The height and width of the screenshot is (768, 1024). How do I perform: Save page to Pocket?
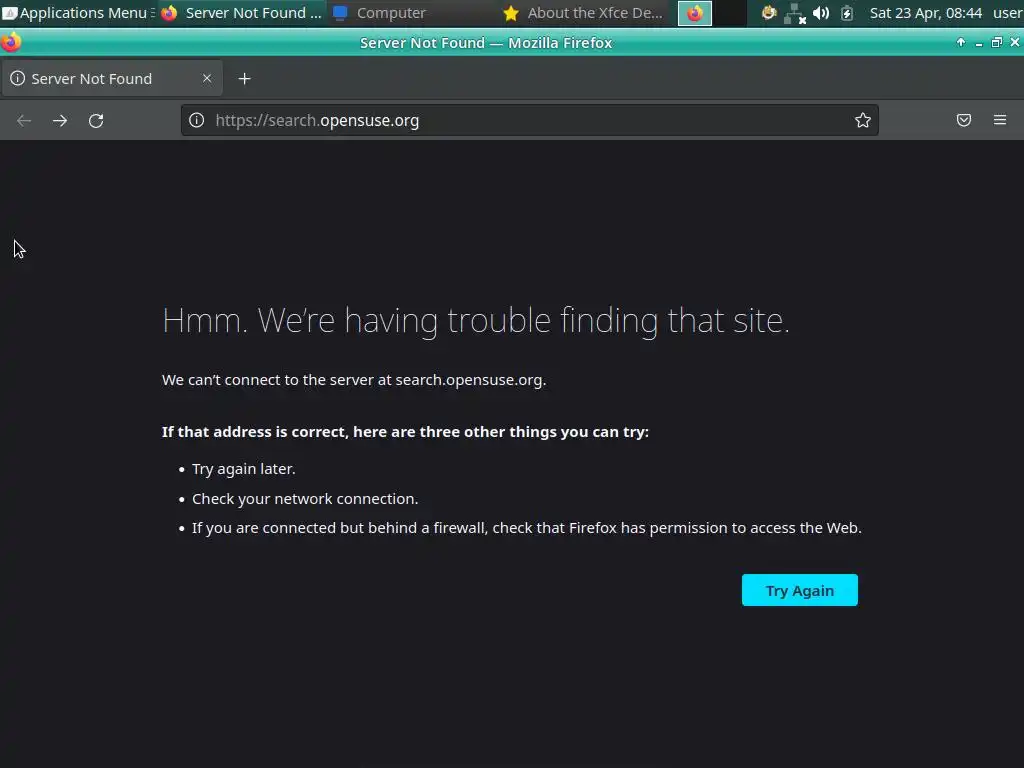(964, 120)
